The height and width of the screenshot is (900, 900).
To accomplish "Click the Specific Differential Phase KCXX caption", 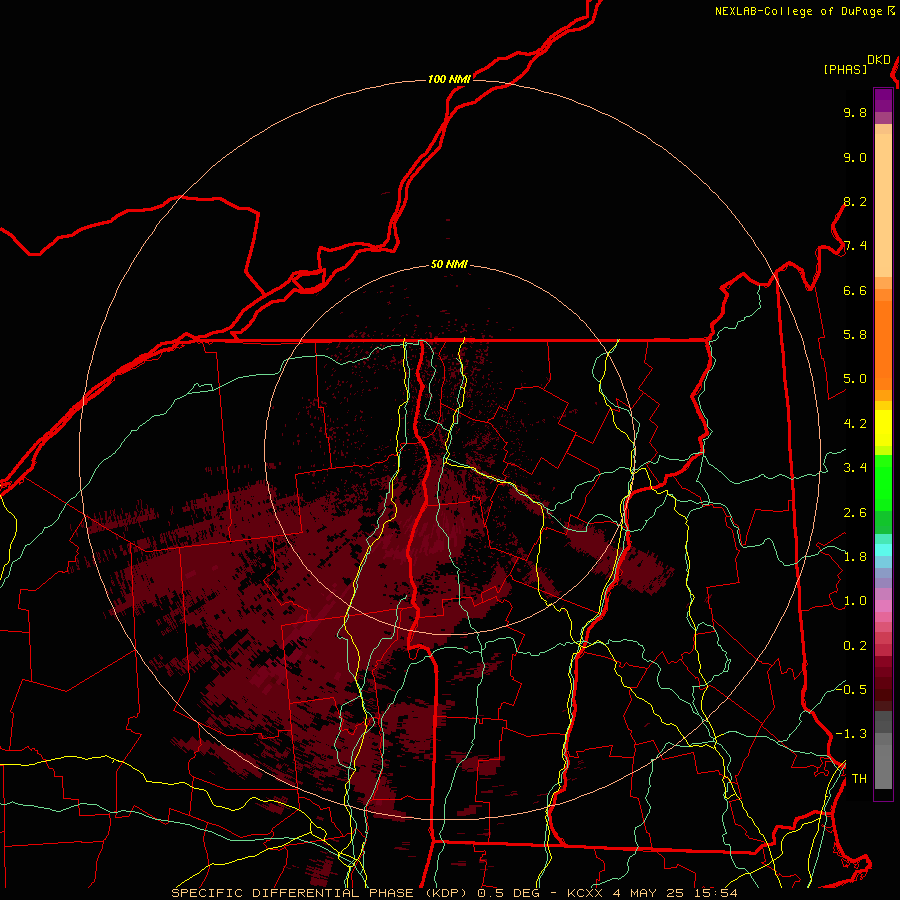I will coord(455,893).
